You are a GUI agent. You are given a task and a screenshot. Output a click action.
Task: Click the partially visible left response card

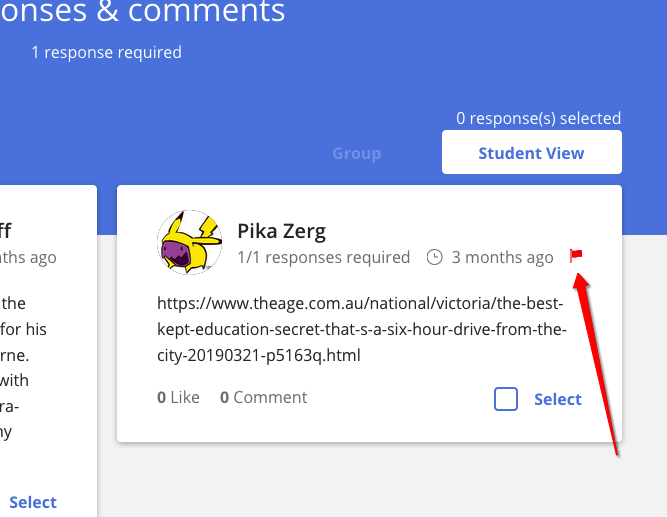(x=48, y=351)
